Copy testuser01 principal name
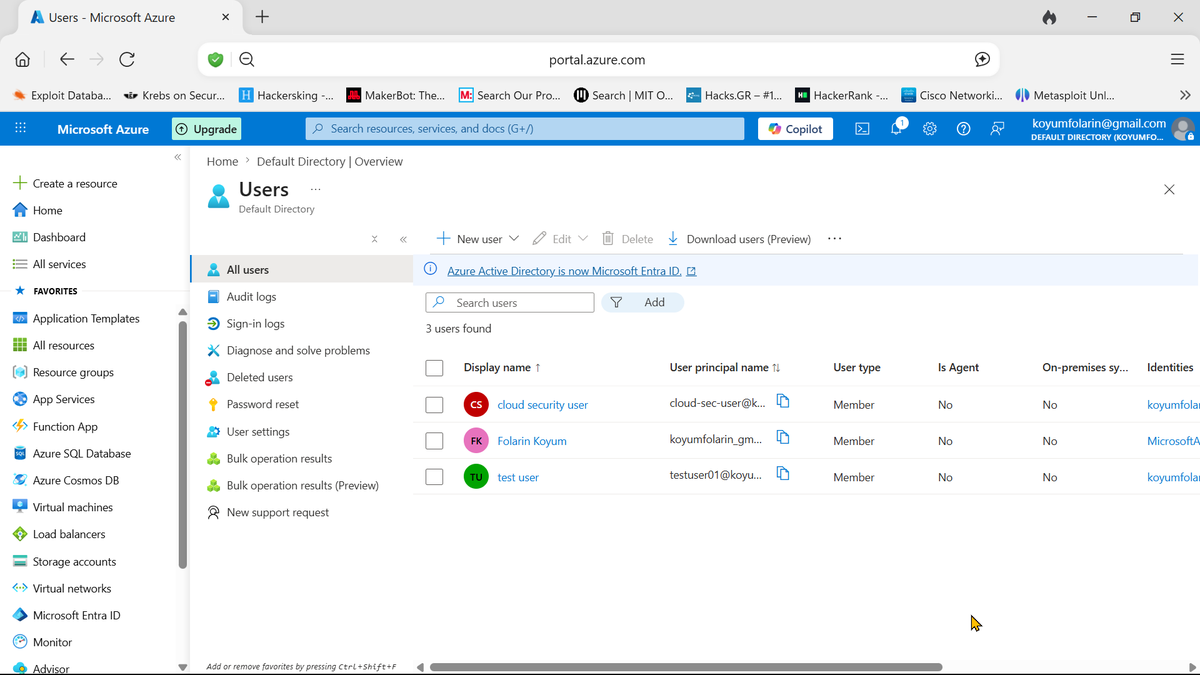The height and width of the screenshot is (675, 1200). coord(783,473)
